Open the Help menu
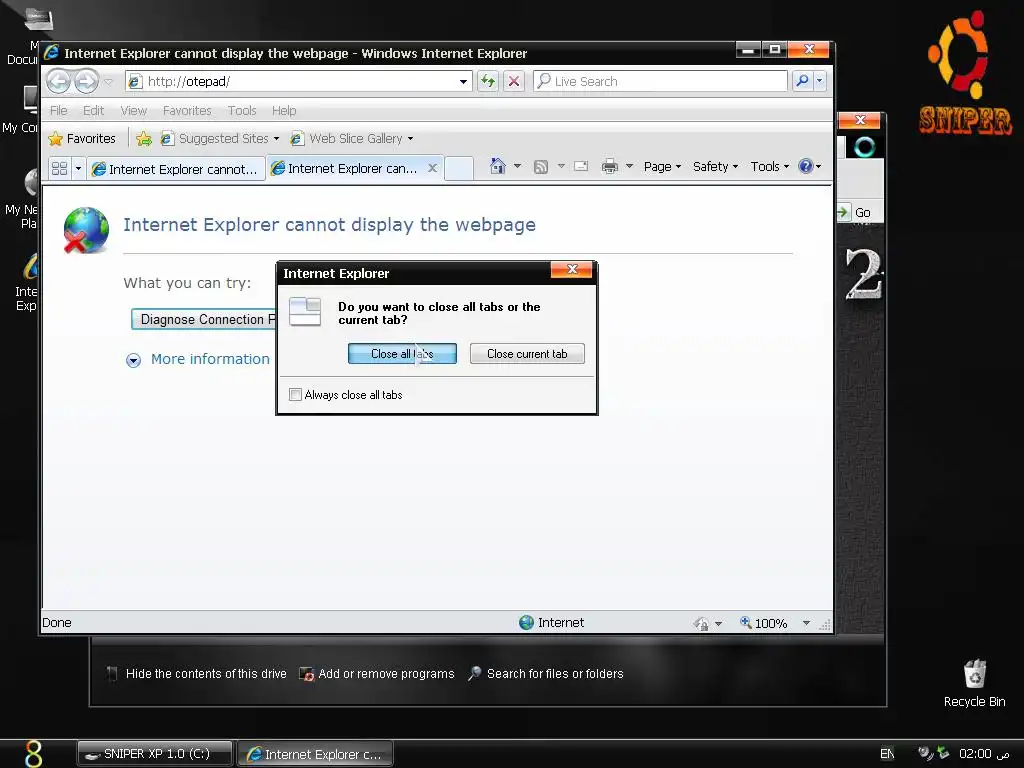1024x768 pixels. (284, 110)
